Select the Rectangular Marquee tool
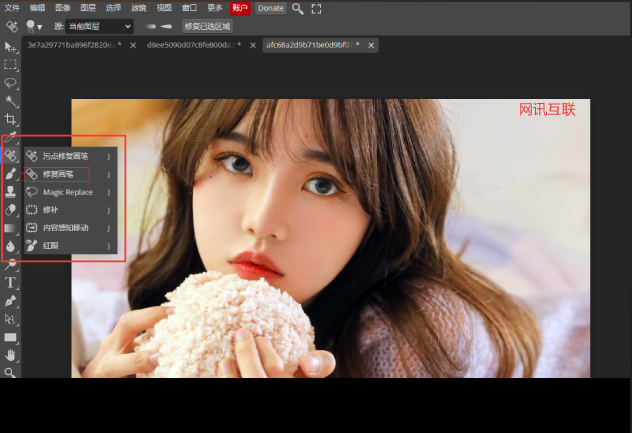This screenshot has width=632, height=433. click(x=11, y=65)
